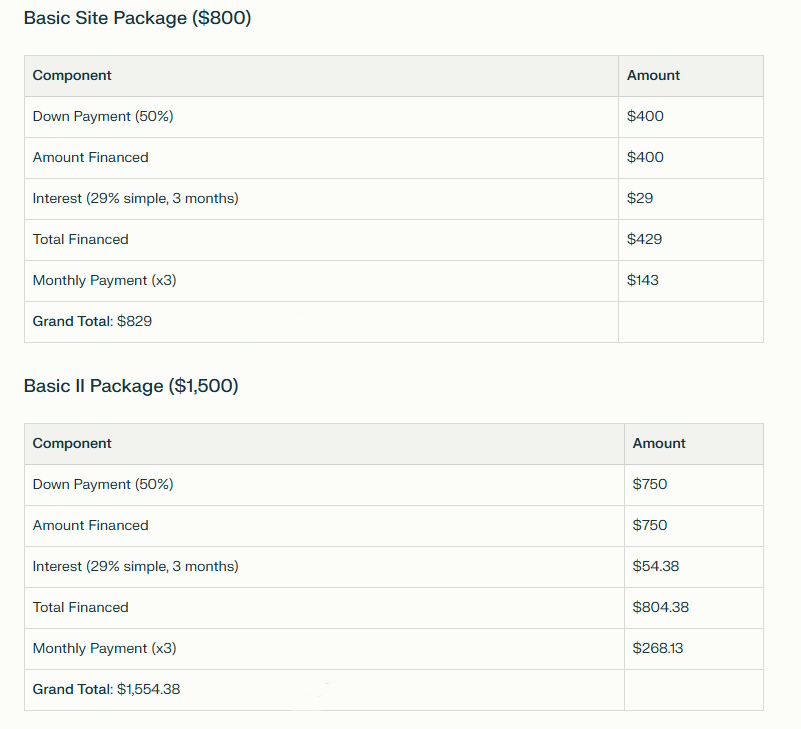Viewport: 801px width, 729px height.
Task: Select the $29 interest amount
Action: tap(640, 199)
